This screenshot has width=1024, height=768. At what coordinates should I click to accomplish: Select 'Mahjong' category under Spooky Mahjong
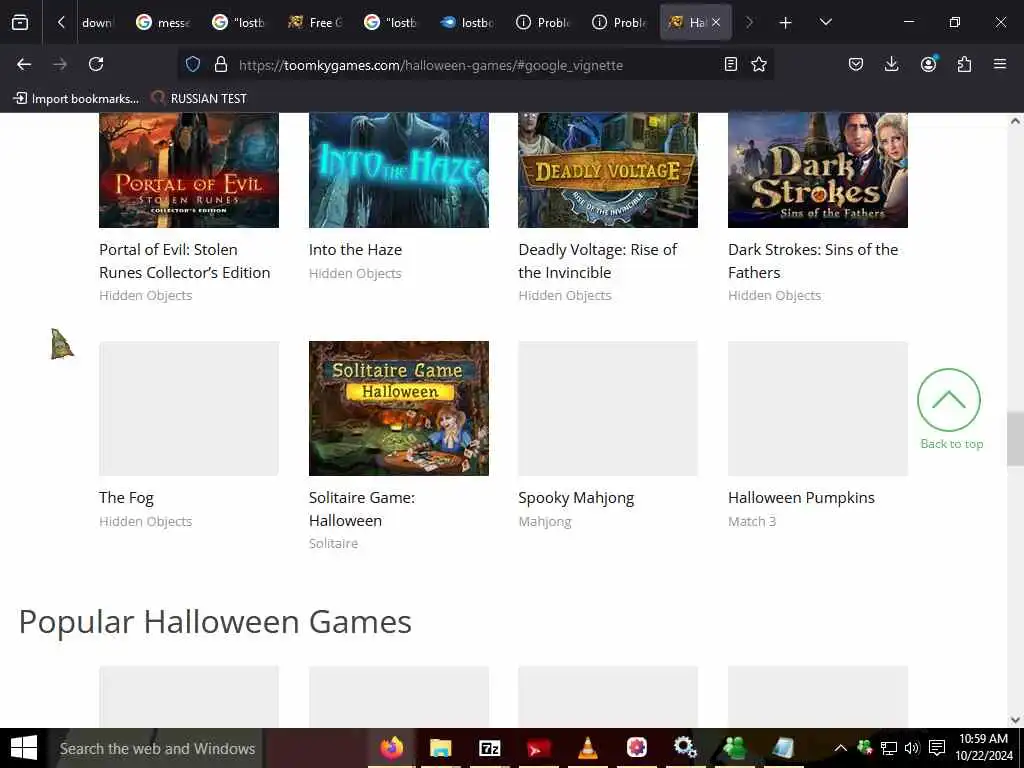545,521
